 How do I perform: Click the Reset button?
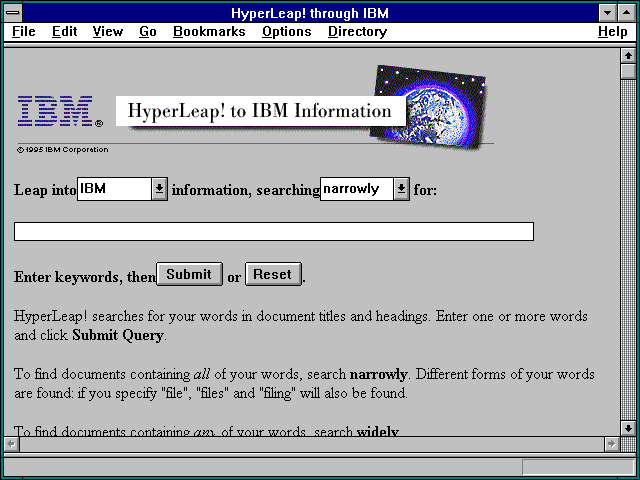273,274
